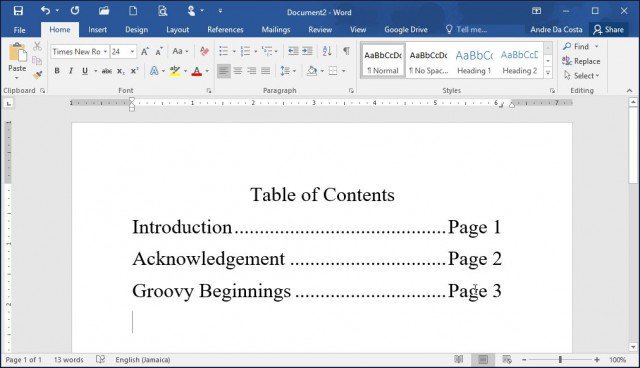Apply the yellow text highlight color
This screenshot has width=640, height=368.
175,71
